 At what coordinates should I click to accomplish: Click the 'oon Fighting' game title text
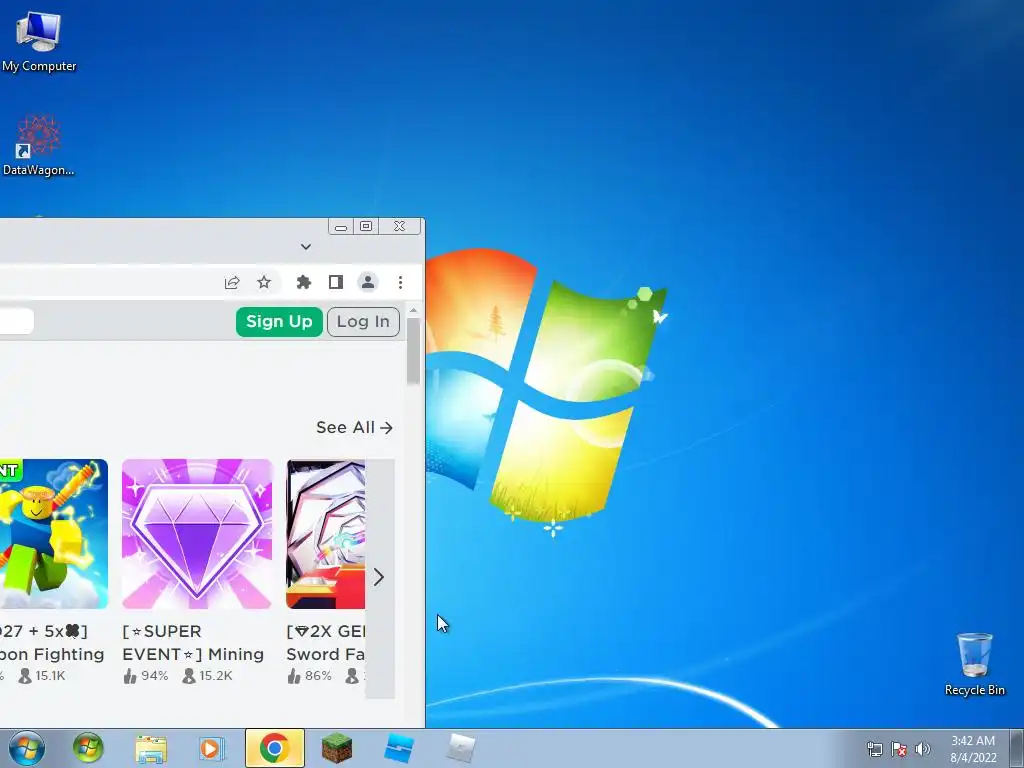(52, 654)
